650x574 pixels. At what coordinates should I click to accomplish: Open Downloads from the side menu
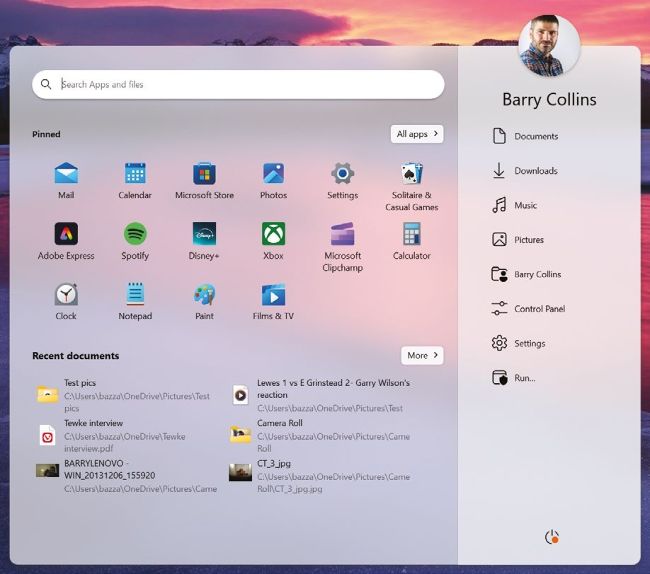point(535,171)
